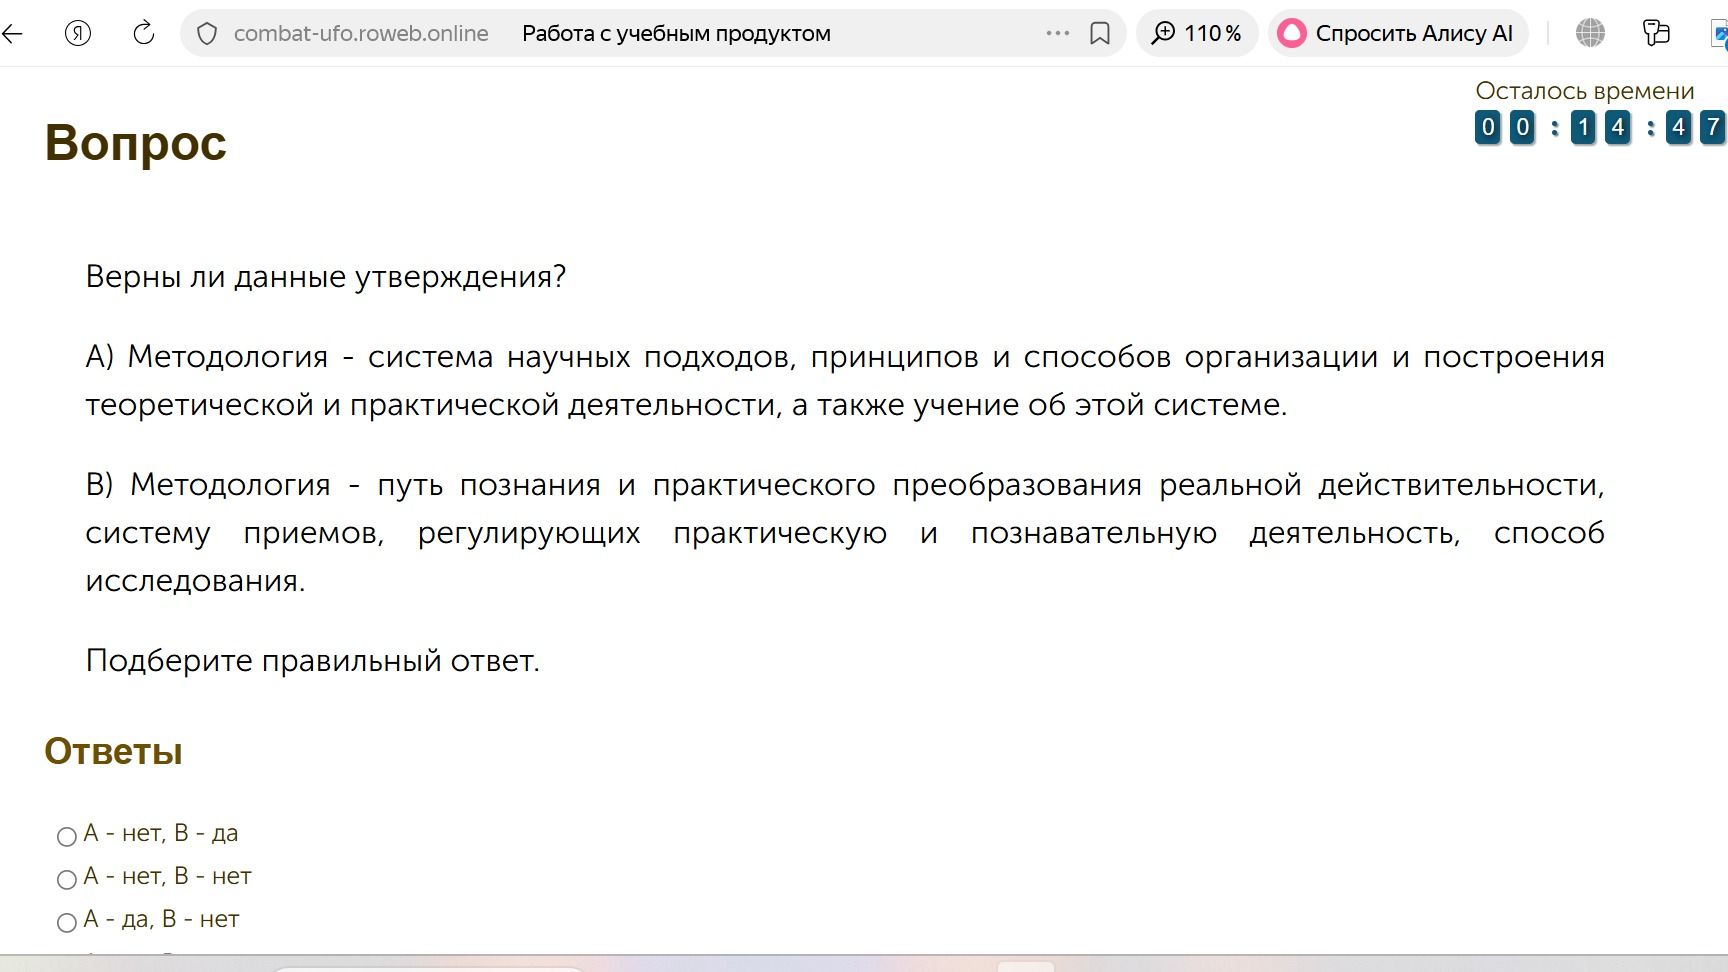Viewport: 1728px width, 972px height.
Task: Click the combat-ufo.roweb.online address field
Action: click(x=361, y=33)
